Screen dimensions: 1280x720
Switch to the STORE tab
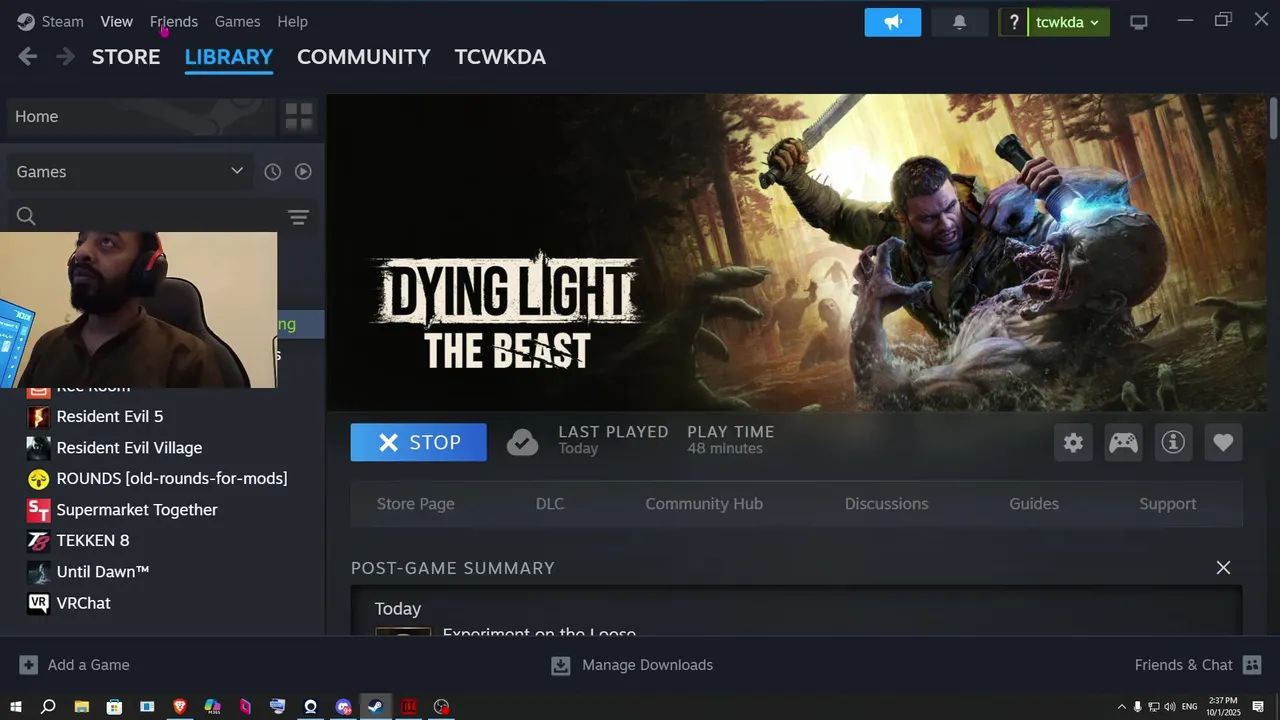coord(126,57)
